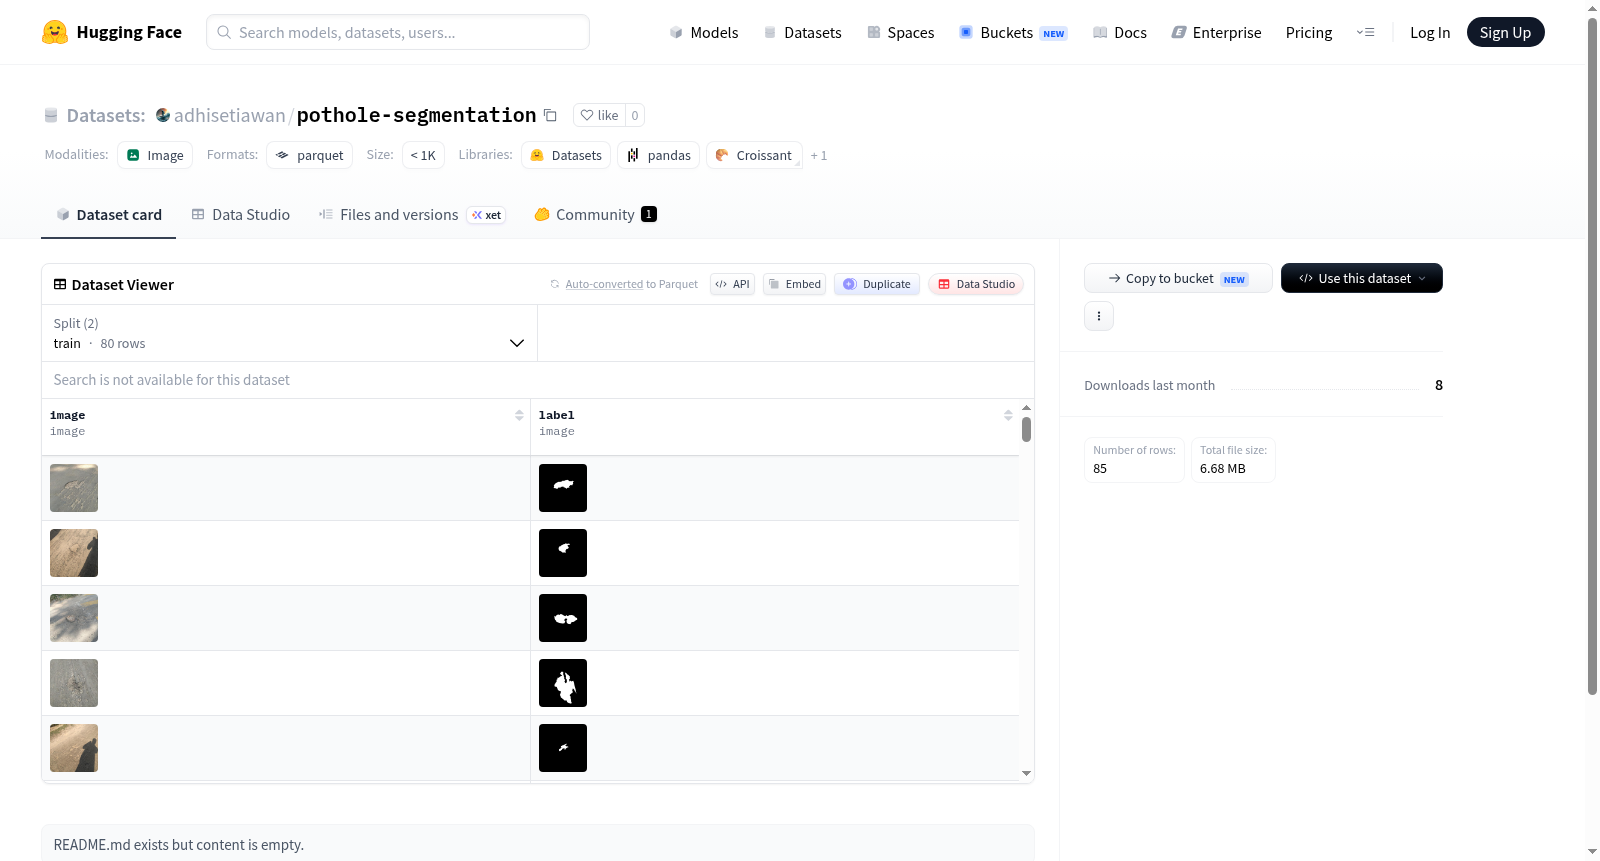Go to Spaces
The image size is (1600, 861).
point(900,32)
